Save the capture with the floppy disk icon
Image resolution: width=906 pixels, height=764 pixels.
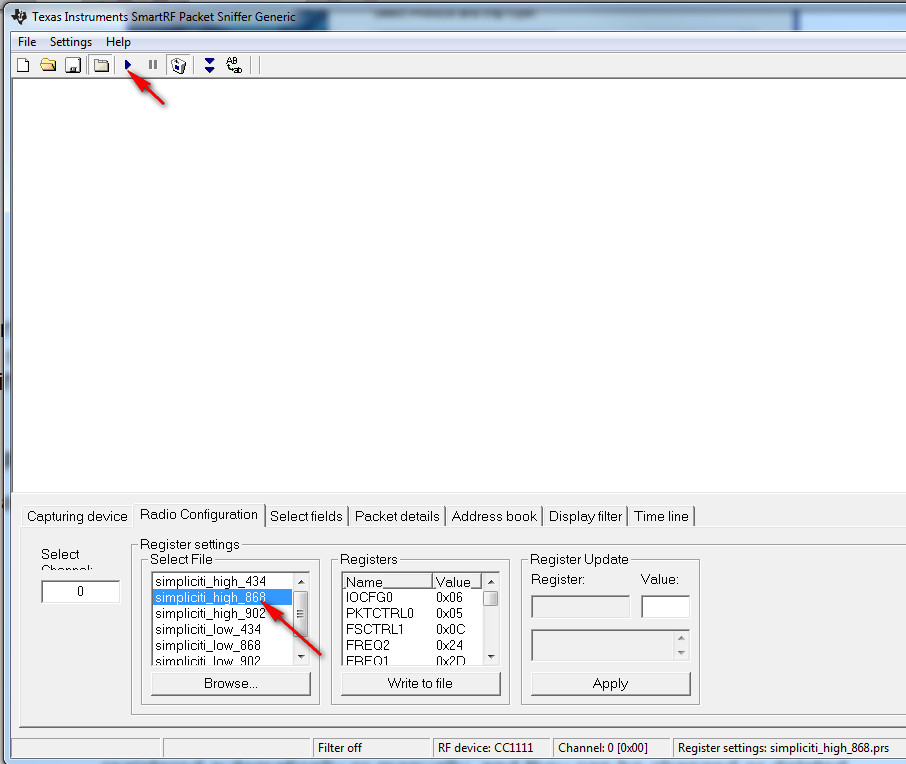pos(73,65)
